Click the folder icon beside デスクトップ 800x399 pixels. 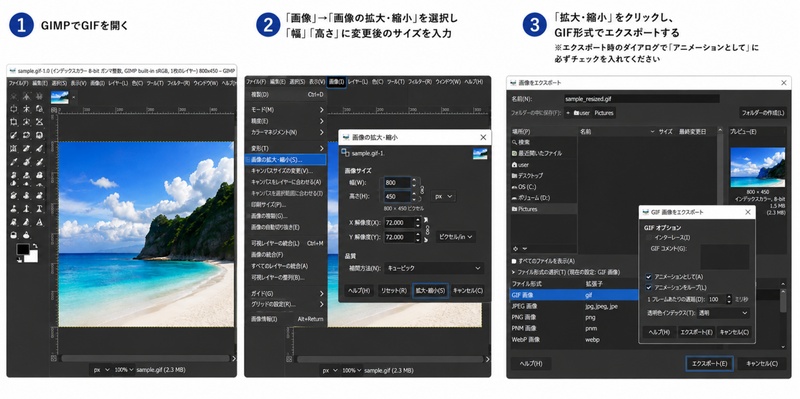515,176
